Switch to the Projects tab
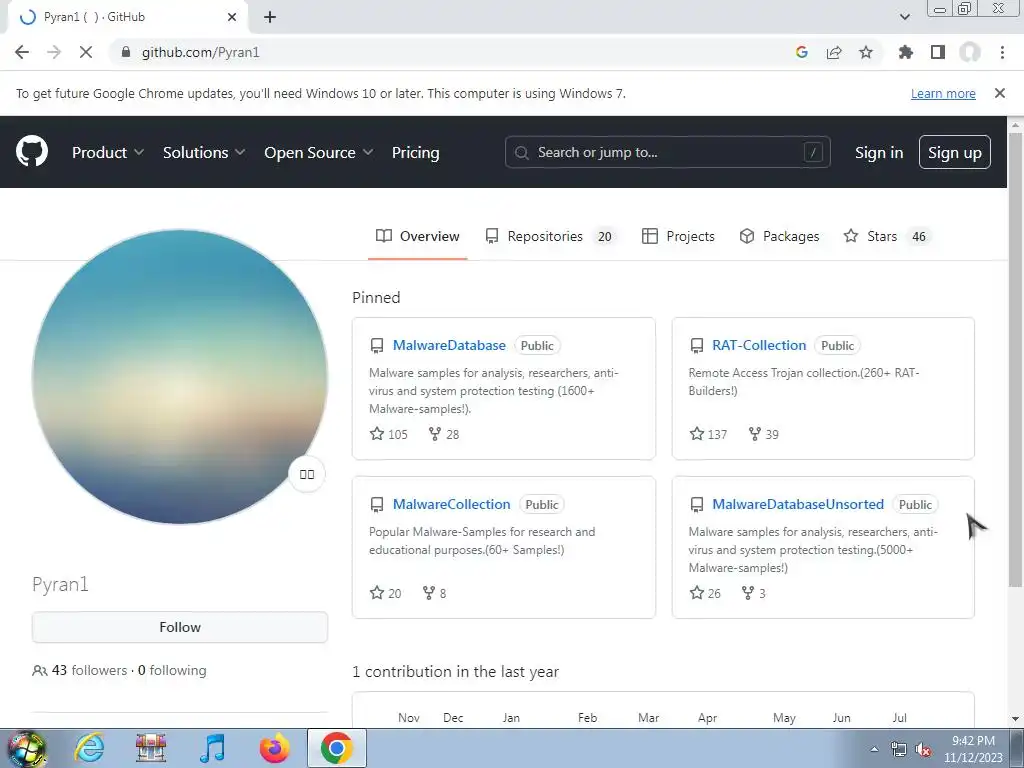This screenshot has height=768, width=1024. [679, 236]
